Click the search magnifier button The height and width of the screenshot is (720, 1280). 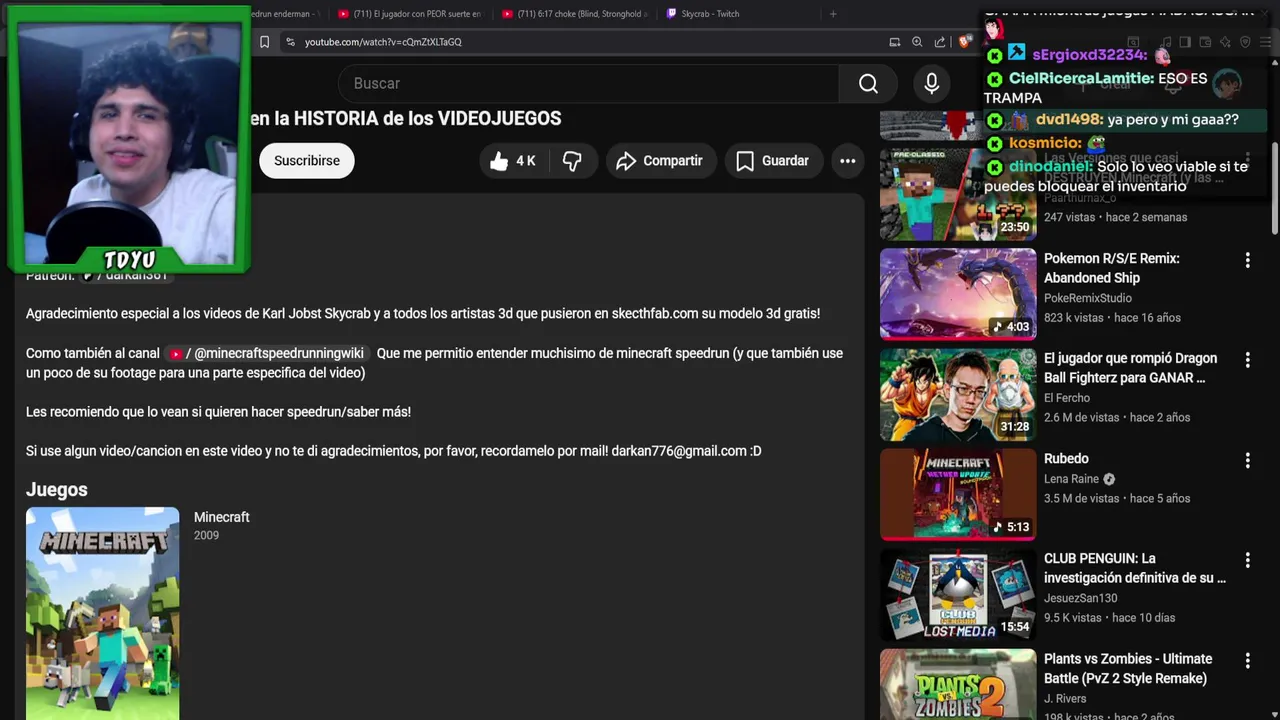868,84
